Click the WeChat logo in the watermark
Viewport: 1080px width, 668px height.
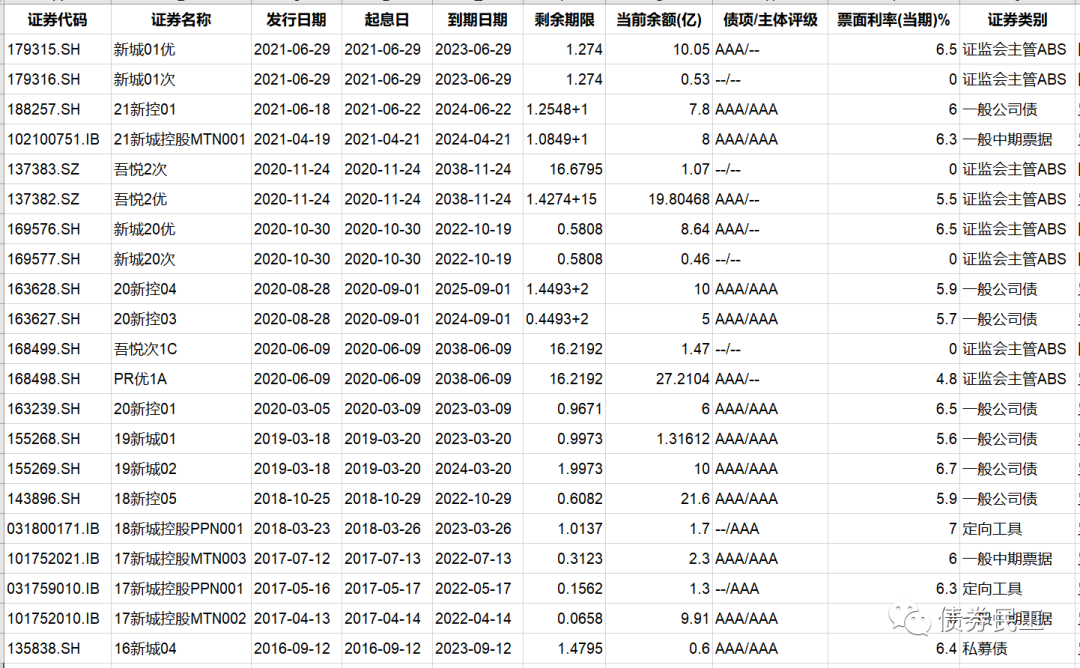[909, 621]
